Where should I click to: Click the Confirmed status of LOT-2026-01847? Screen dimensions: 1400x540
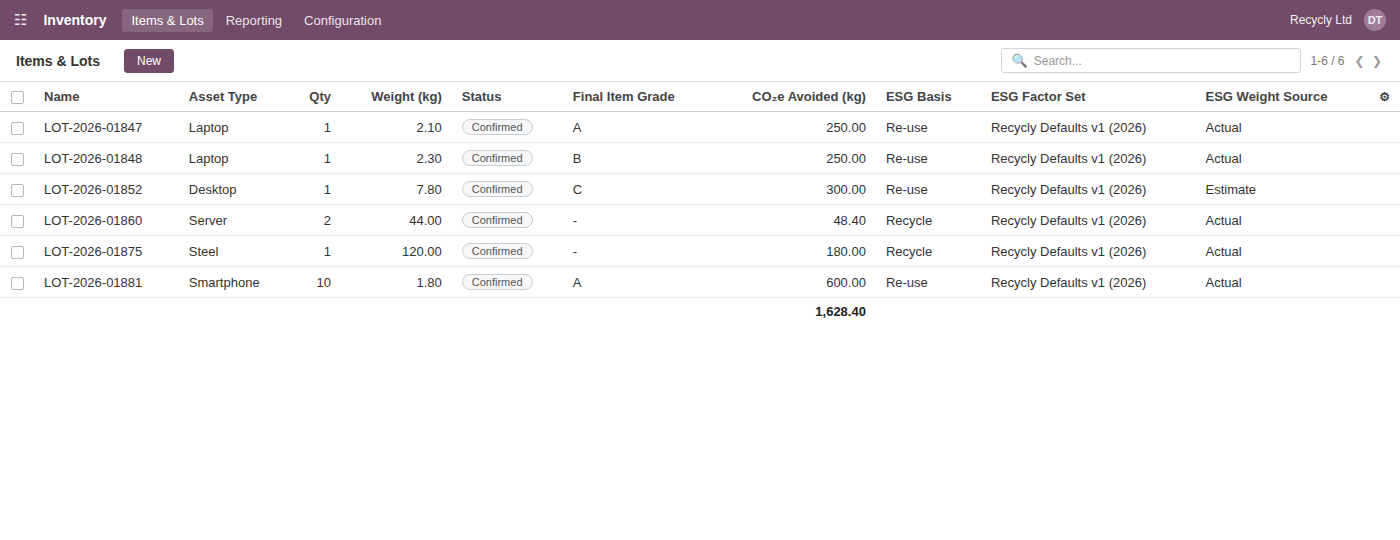(497, 128)
